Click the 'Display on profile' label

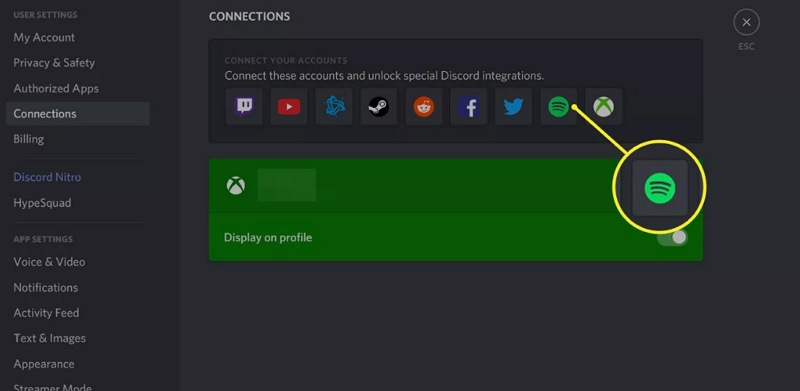point(268,237)
